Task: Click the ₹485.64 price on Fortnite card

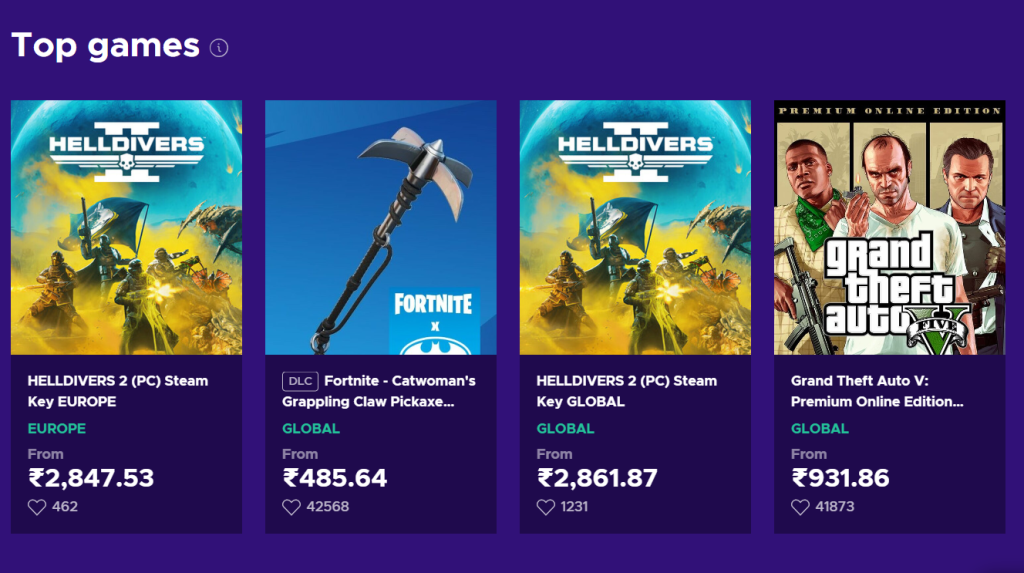Action: click(x=335, y=478)
